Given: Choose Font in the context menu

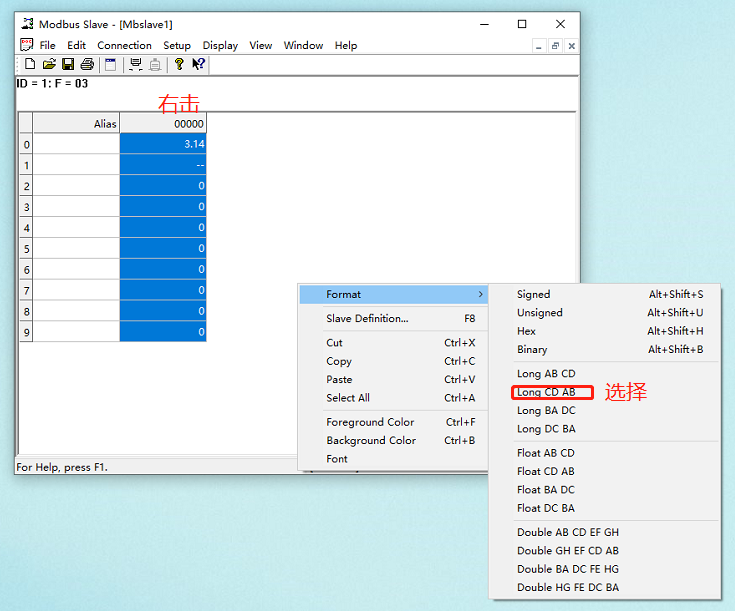Looking at the screenshot, I should click(x=393, y=459).
